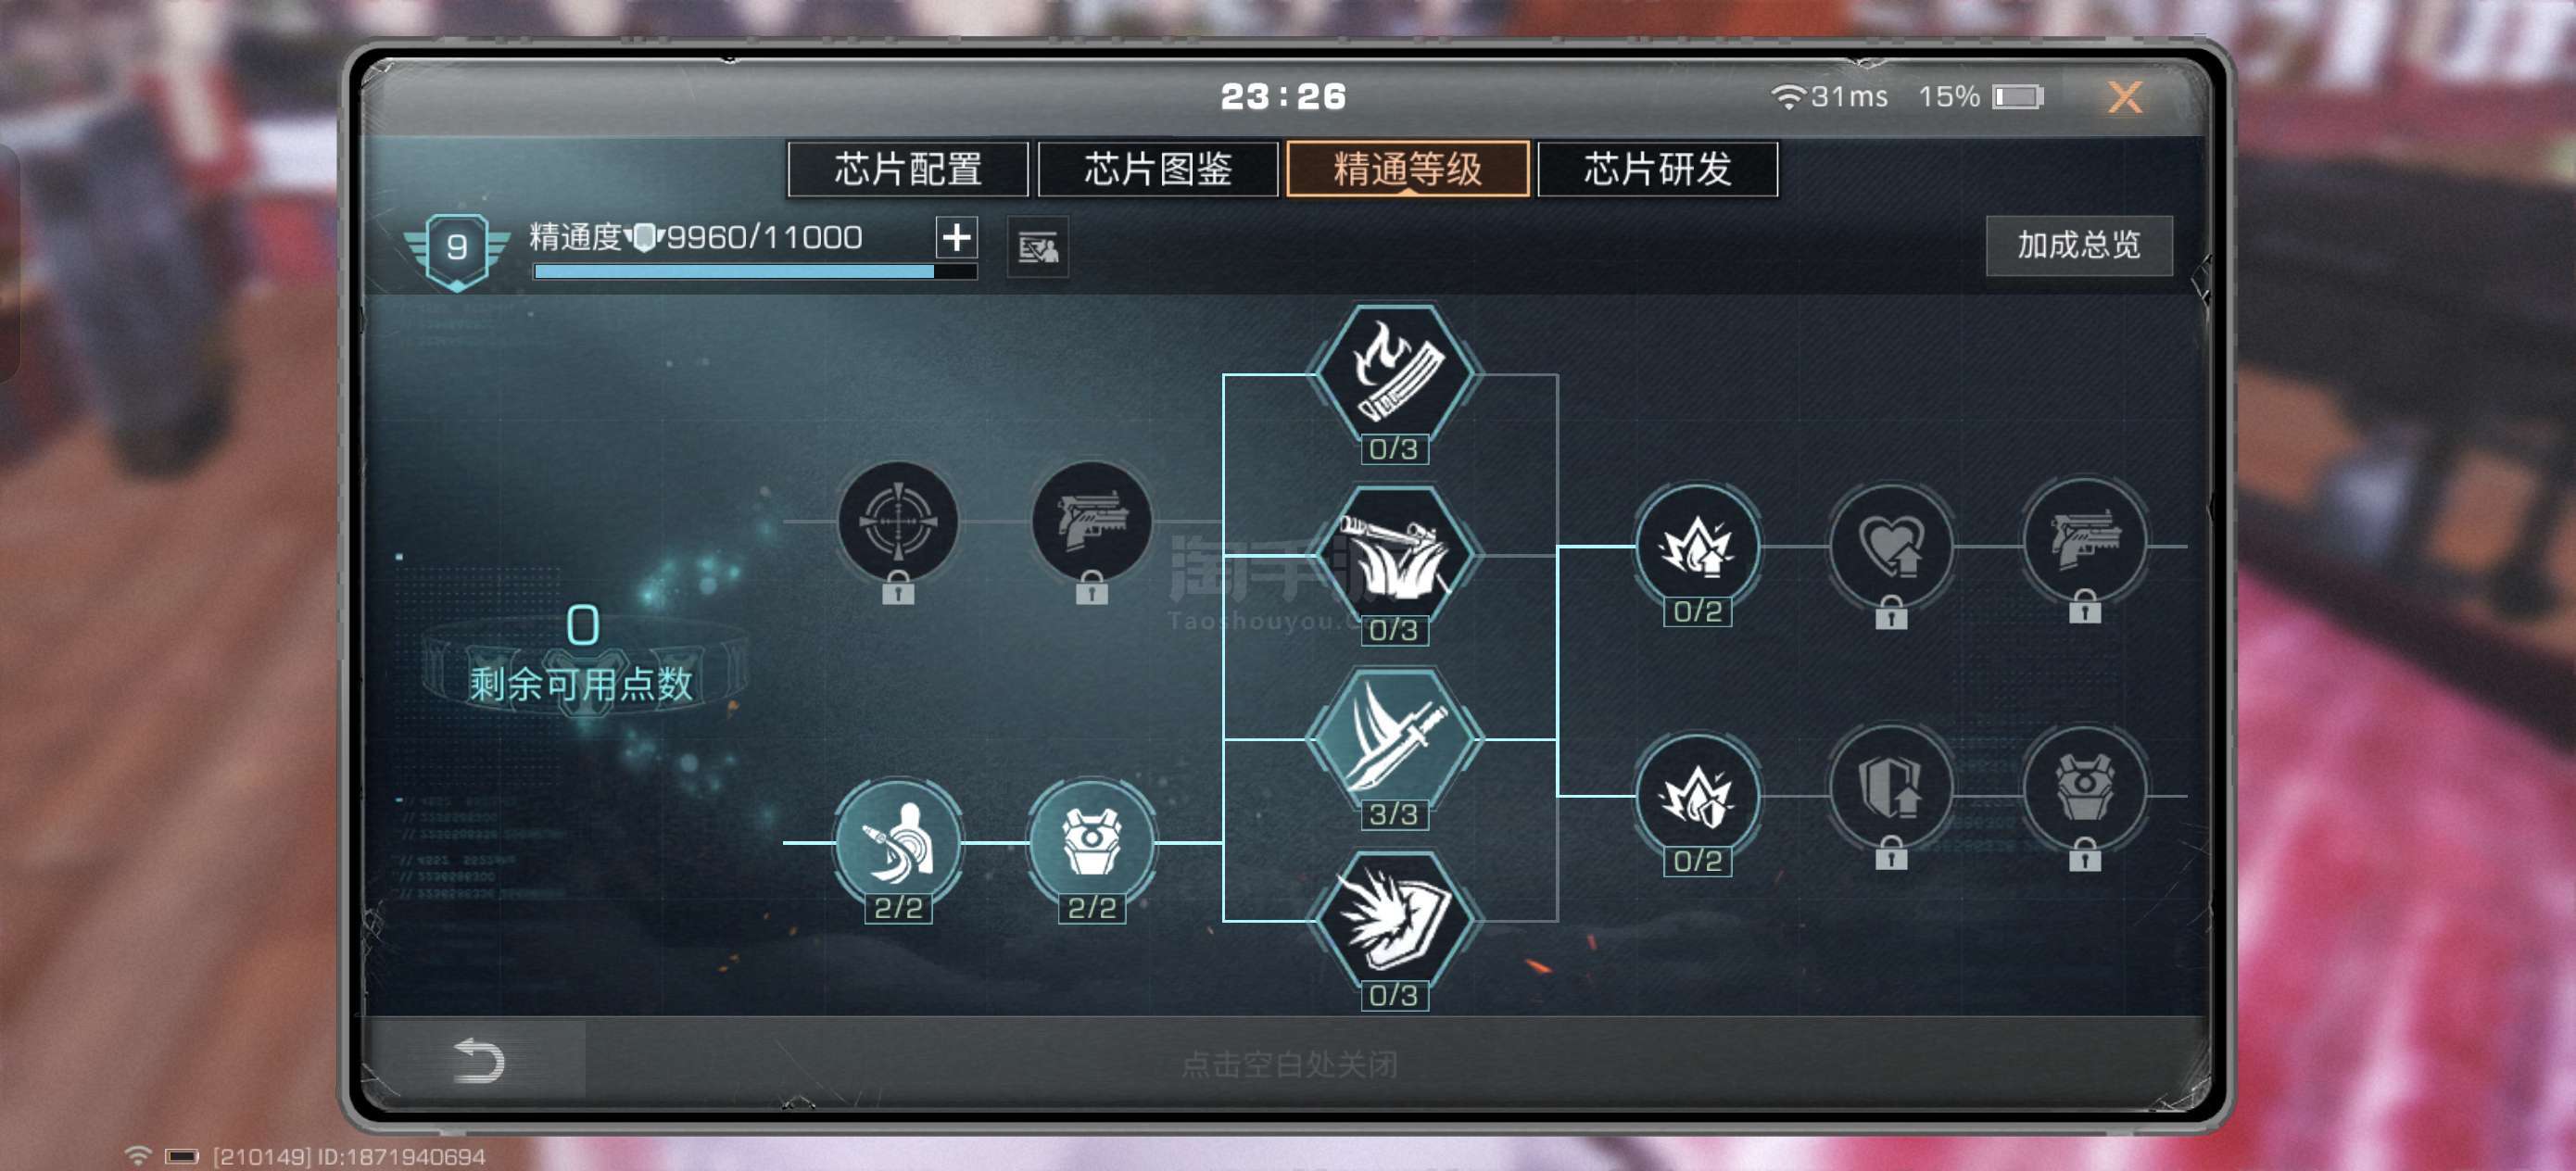Select the sniper in grass skill node
Screen dimensions: 2576x1171
pos(1394,555)
